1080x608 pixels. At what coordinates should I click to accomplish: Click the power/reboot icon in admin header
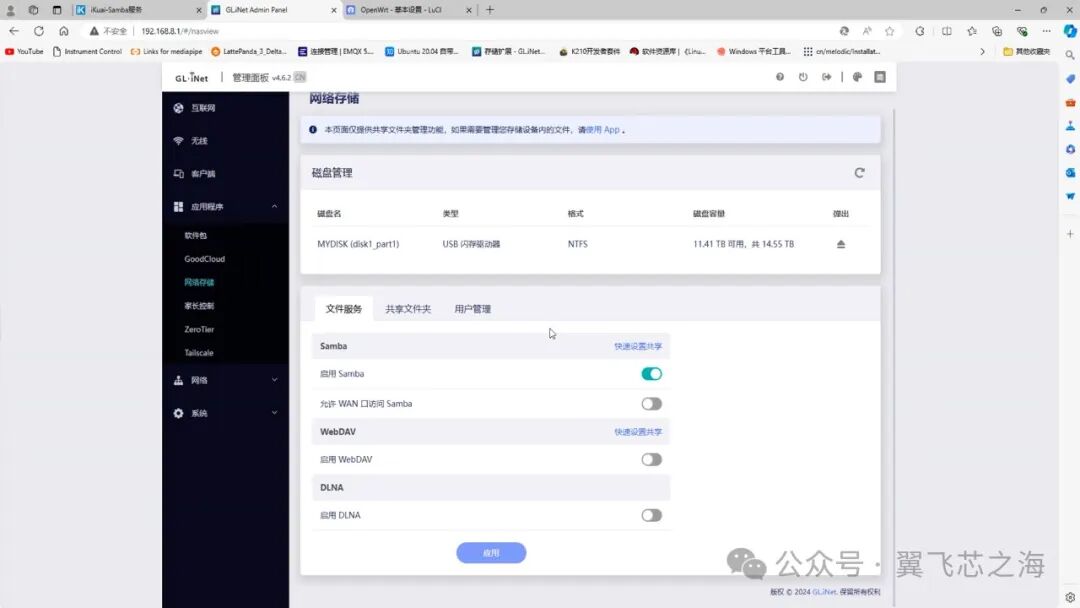(803, 77)
